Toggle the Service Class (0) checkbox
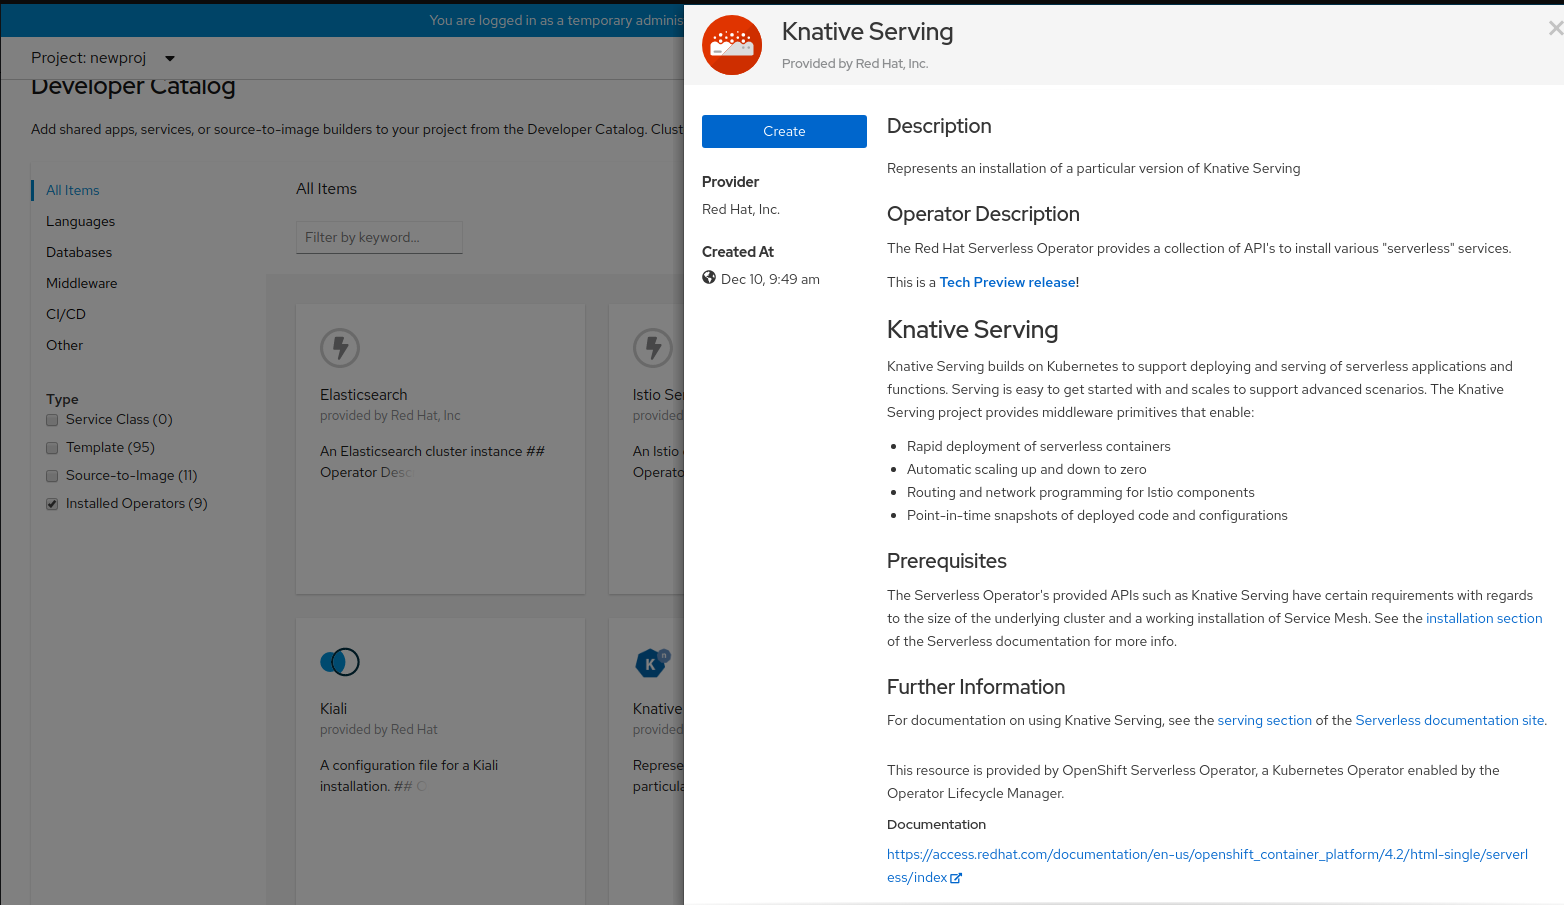This screenshot has width=1564, height=905. 52,420
